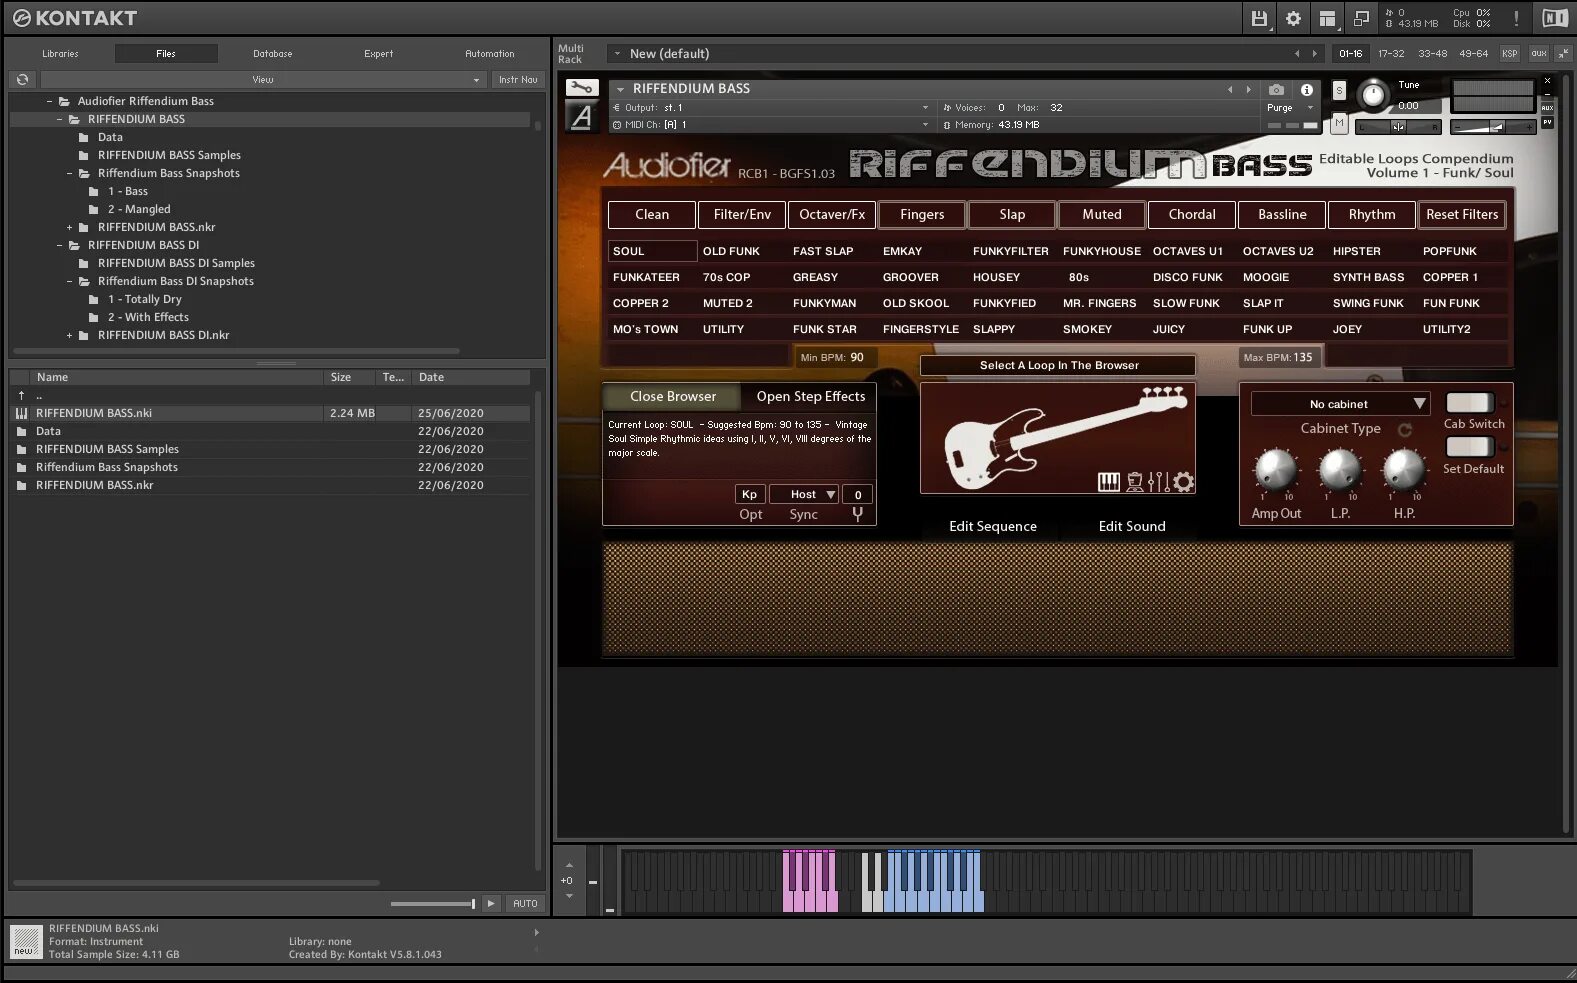Adjust the Tune knob
The image size is (1577, 983).
(1373, 95)
